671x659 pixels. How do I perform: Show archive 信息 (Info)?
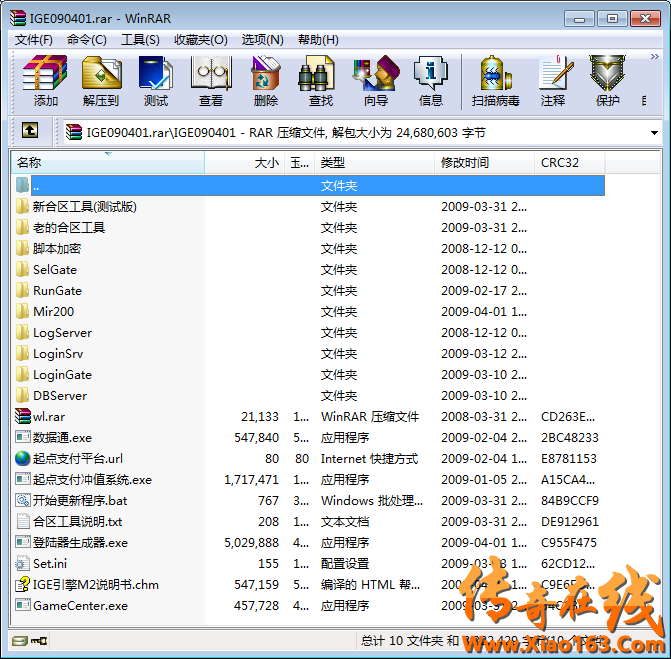click(x=431, y=80)
